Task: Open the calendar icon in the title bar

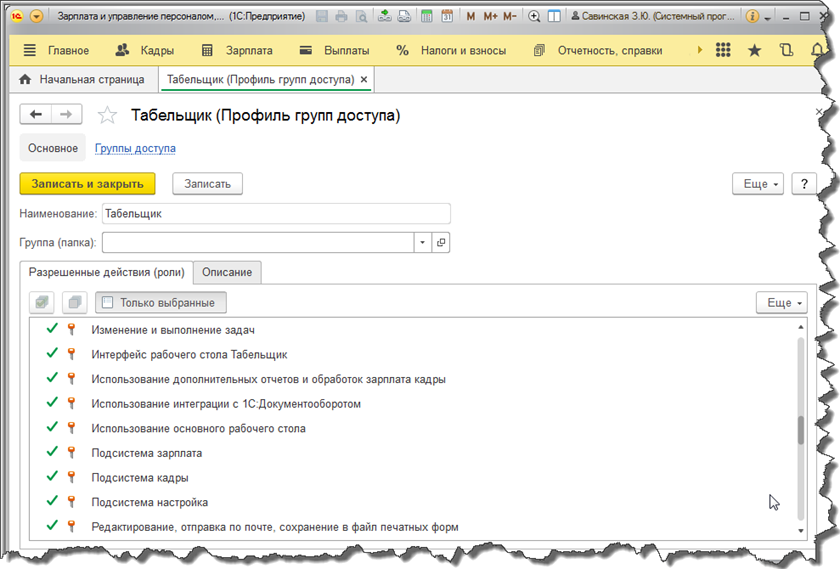Action: pyautogui.click(x=446, y=17)
